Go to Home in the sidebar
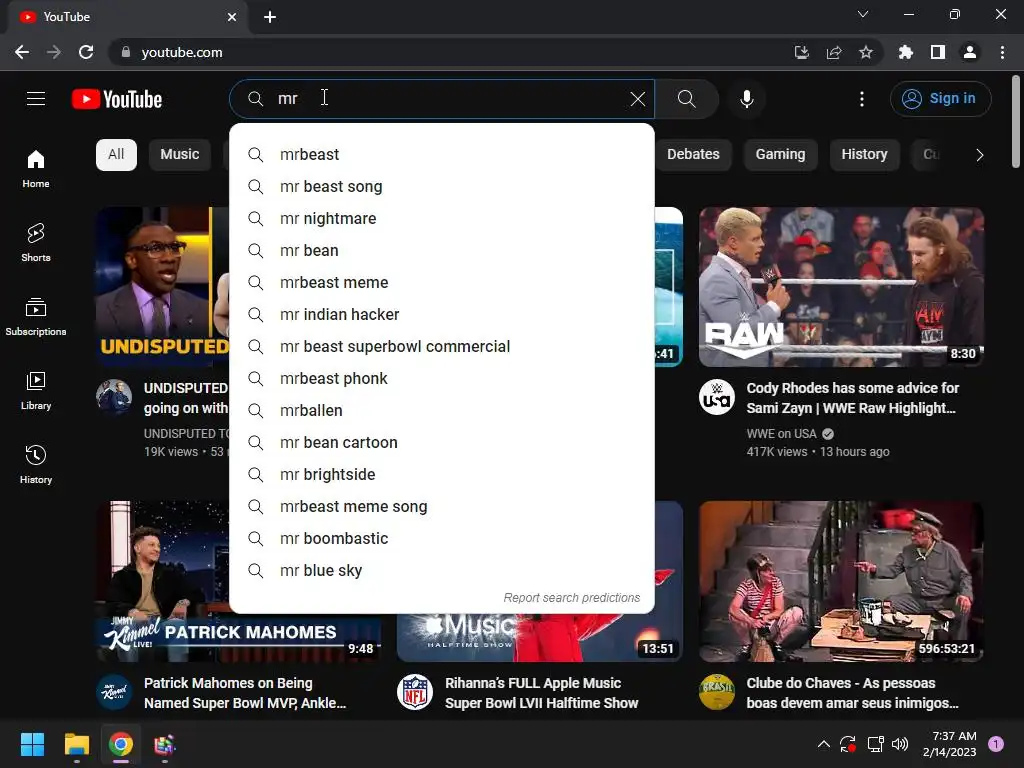1024x768 pixels. [36, 168]
